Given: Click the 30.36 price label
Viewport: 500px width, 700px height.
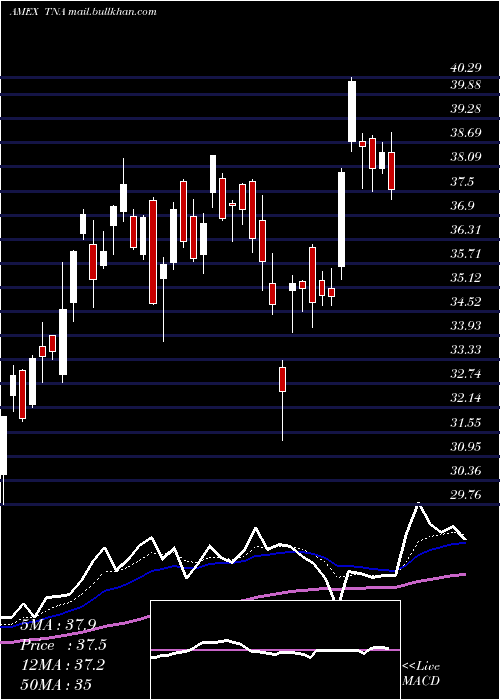Looking at the screenshot, I should [x=466, y=471].
